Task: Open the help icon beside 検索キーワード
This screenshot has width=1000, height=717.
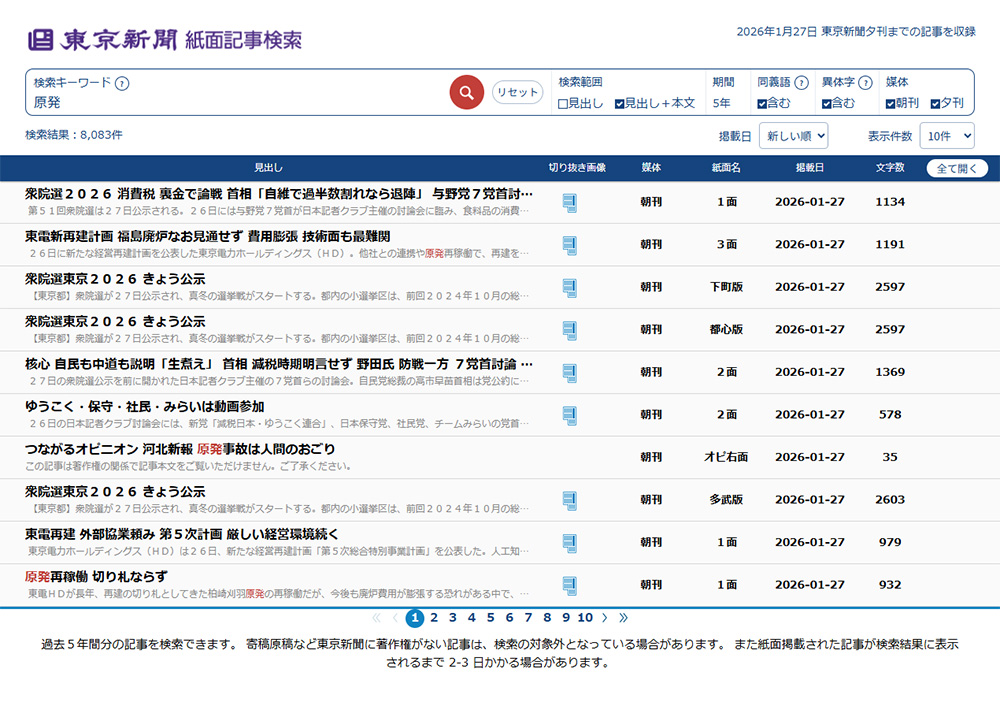Action: point(122,84)
